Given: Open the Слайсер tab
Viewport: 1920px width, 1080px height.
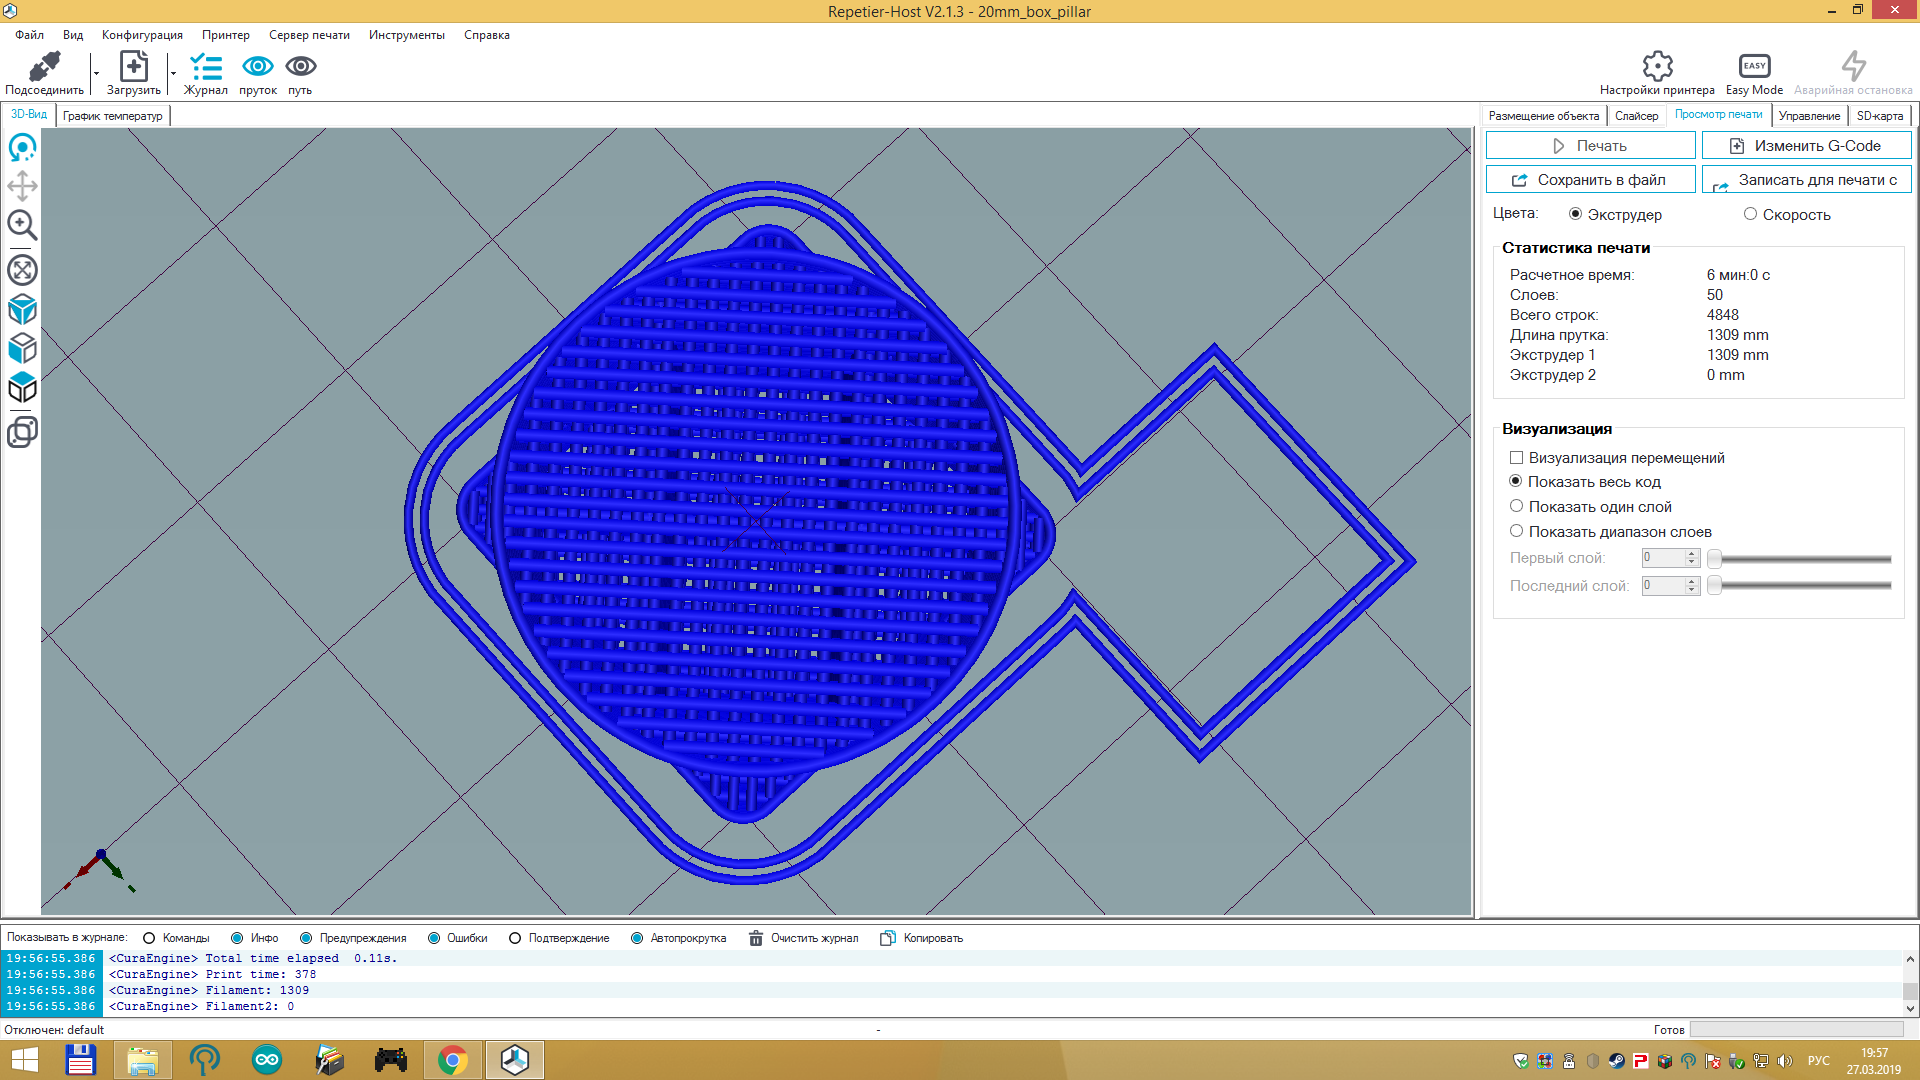Looking at the screenshot, I should coord(1636,115).
